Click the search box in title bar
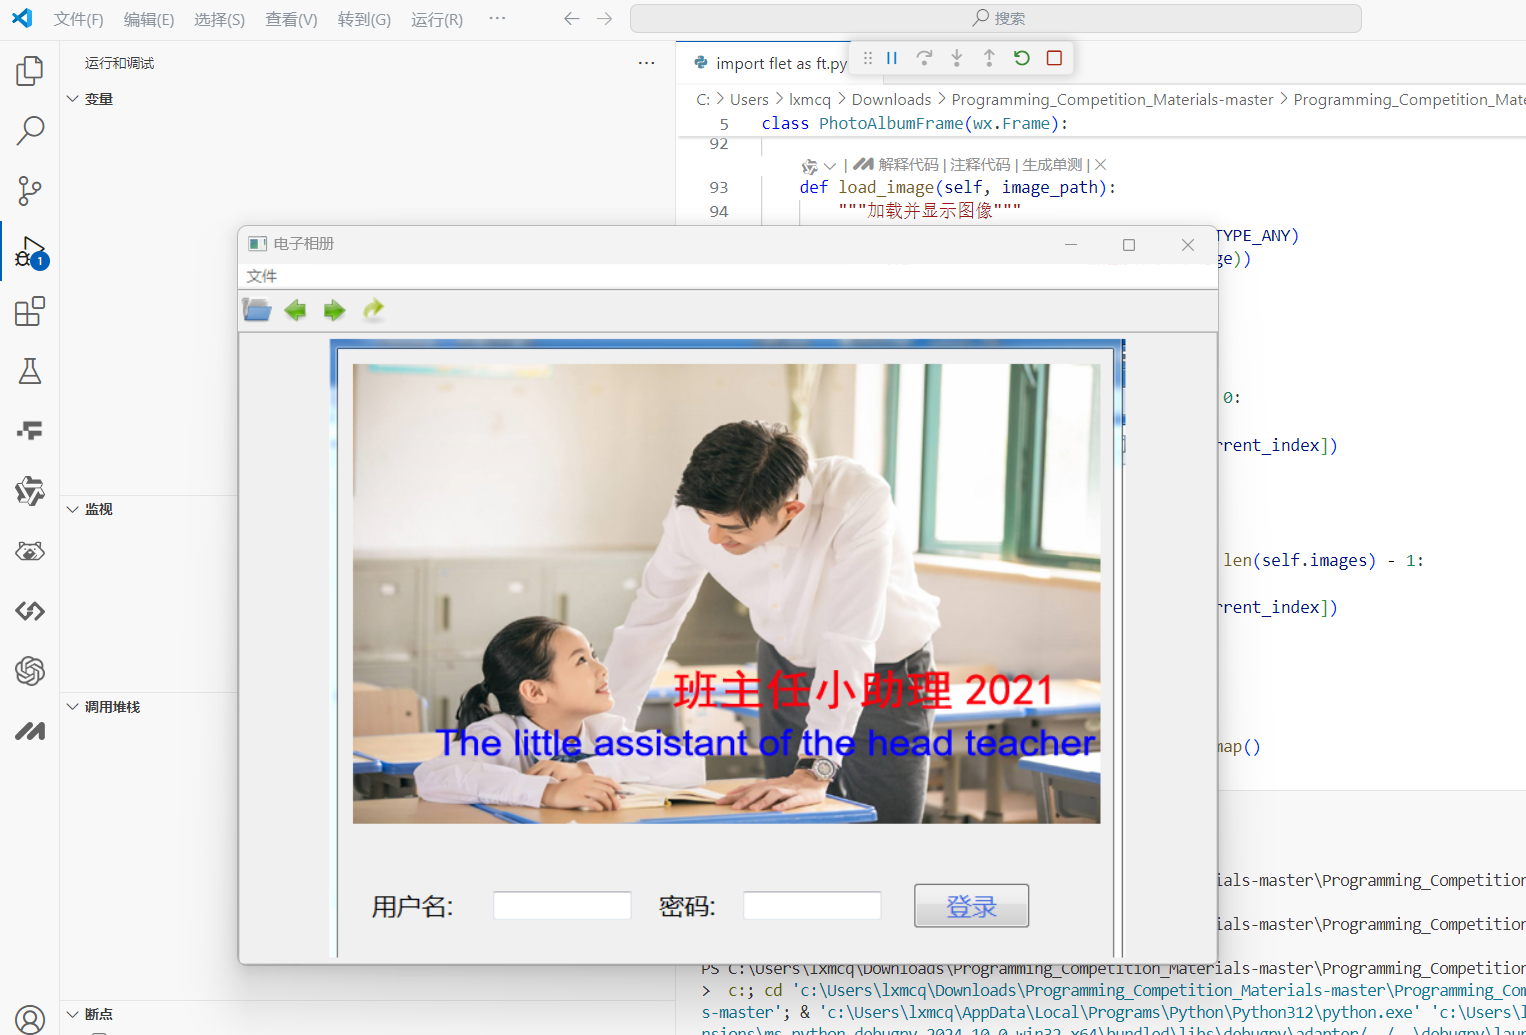This screenshot has height=1035, width=1526. [996, 19]
